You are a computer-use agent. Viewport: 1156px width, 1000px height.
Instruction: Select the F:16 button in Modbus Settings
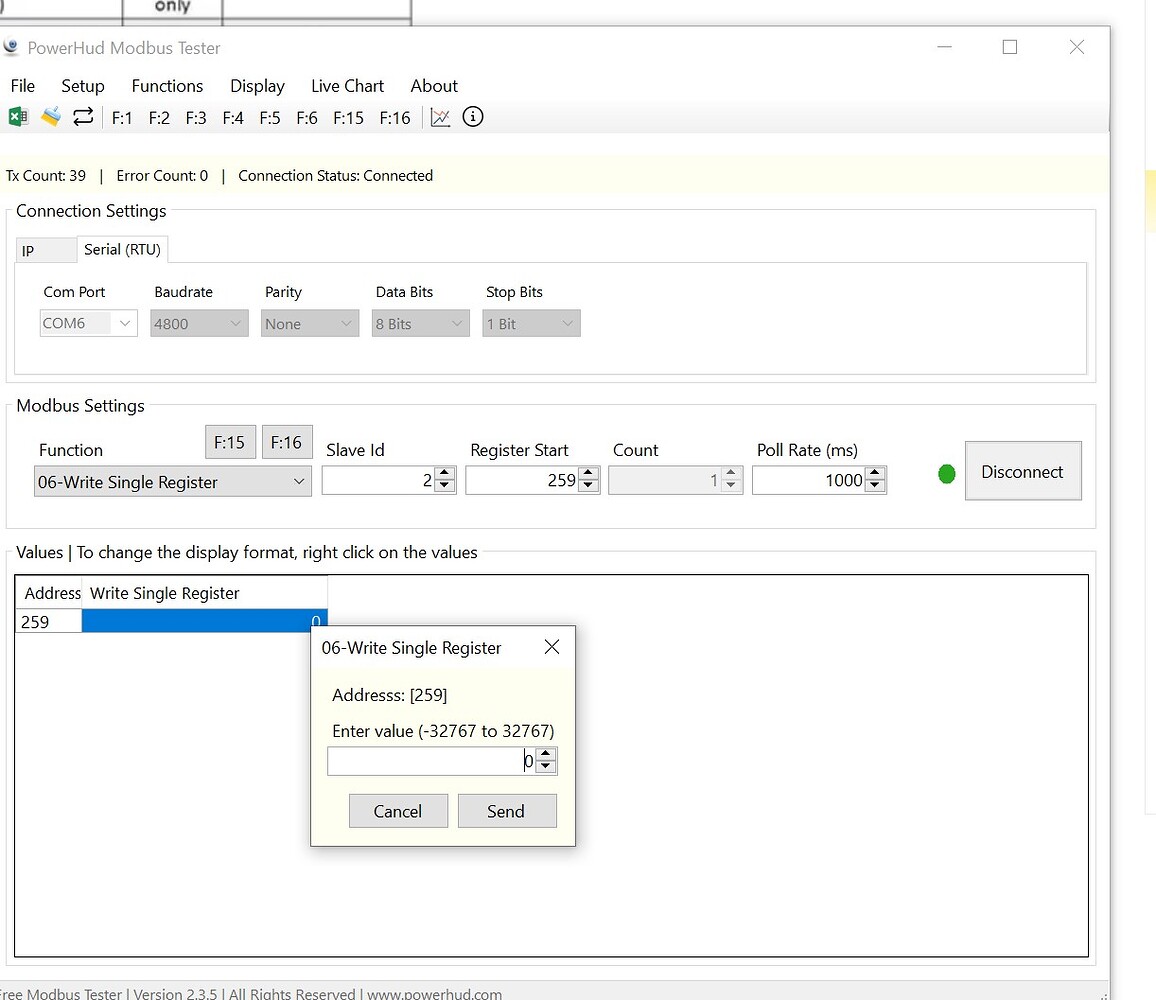pos(287,442)
